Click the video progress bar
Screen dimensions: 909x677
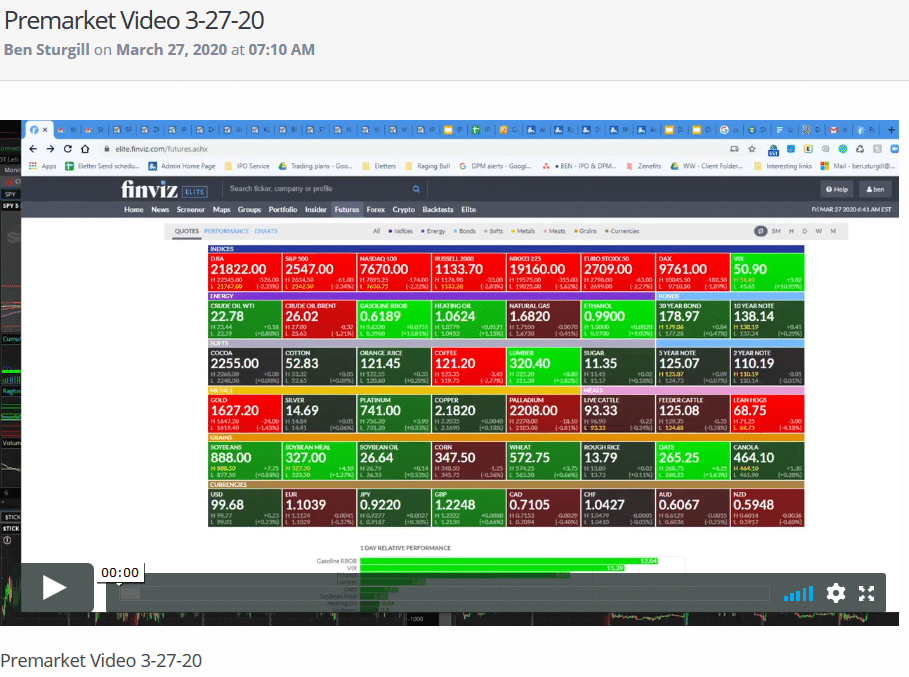(x=445, y=593)
